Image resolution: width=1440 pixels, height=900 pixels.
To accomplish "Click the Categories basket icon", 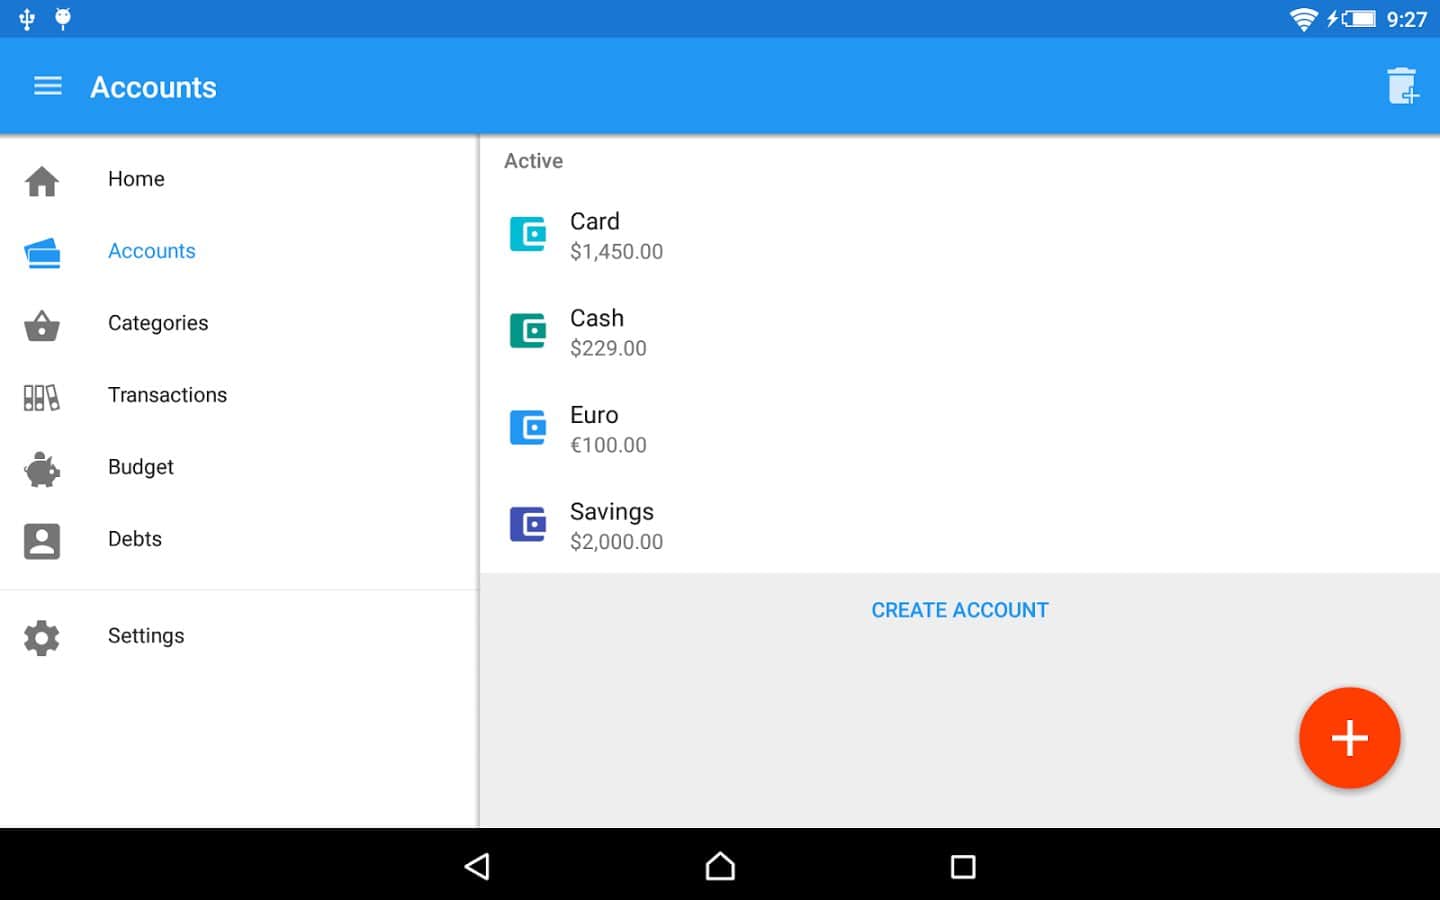I will tap(42, 325).
